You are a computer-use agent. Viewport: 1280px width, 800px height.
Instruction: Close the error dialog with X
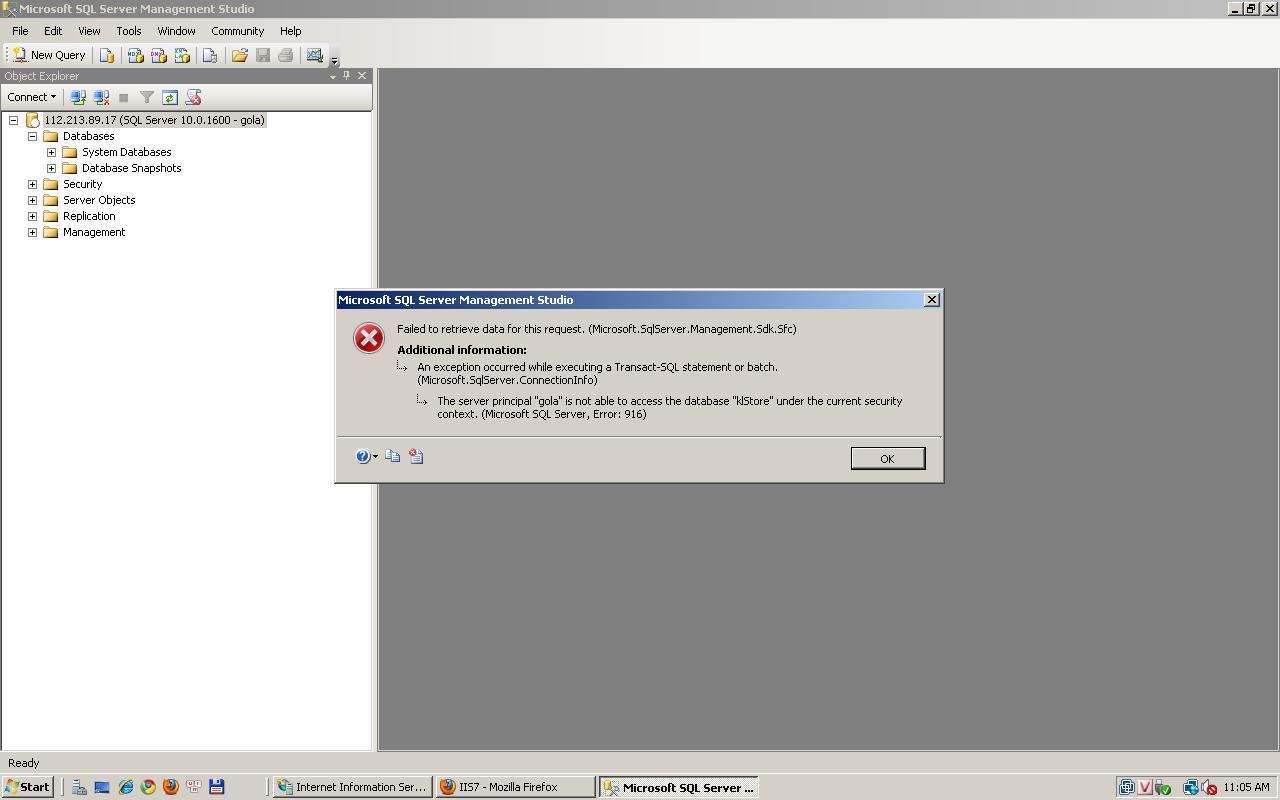pyautogui.click(x=931, y=300)
